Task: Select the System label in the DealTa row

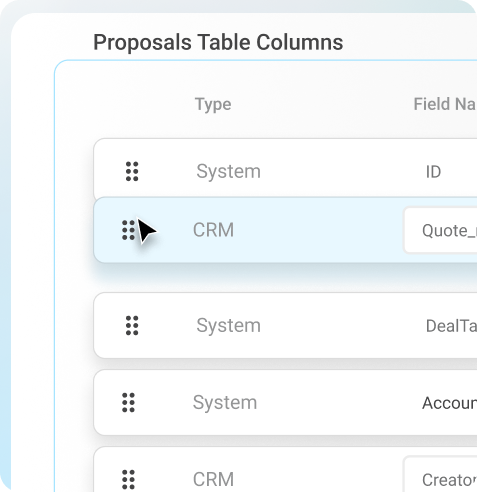Action: click(228, 326)
